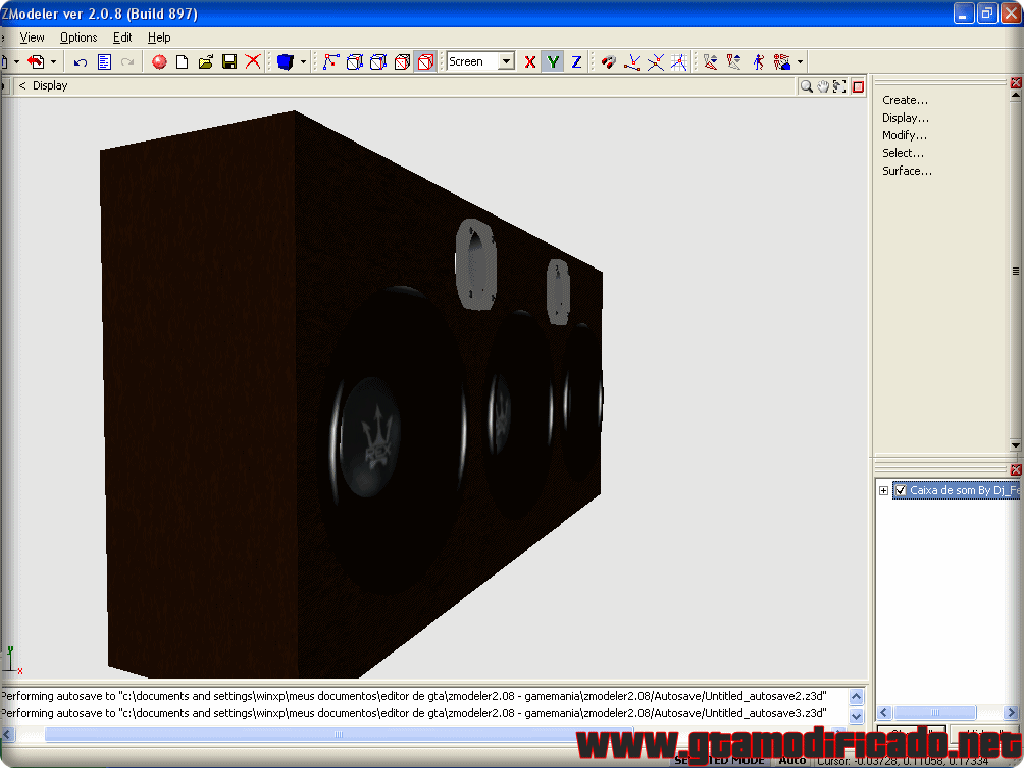The image size is (1024, 768).
Task: Click the viewport Display menu label
Action: tap(50, 86)
